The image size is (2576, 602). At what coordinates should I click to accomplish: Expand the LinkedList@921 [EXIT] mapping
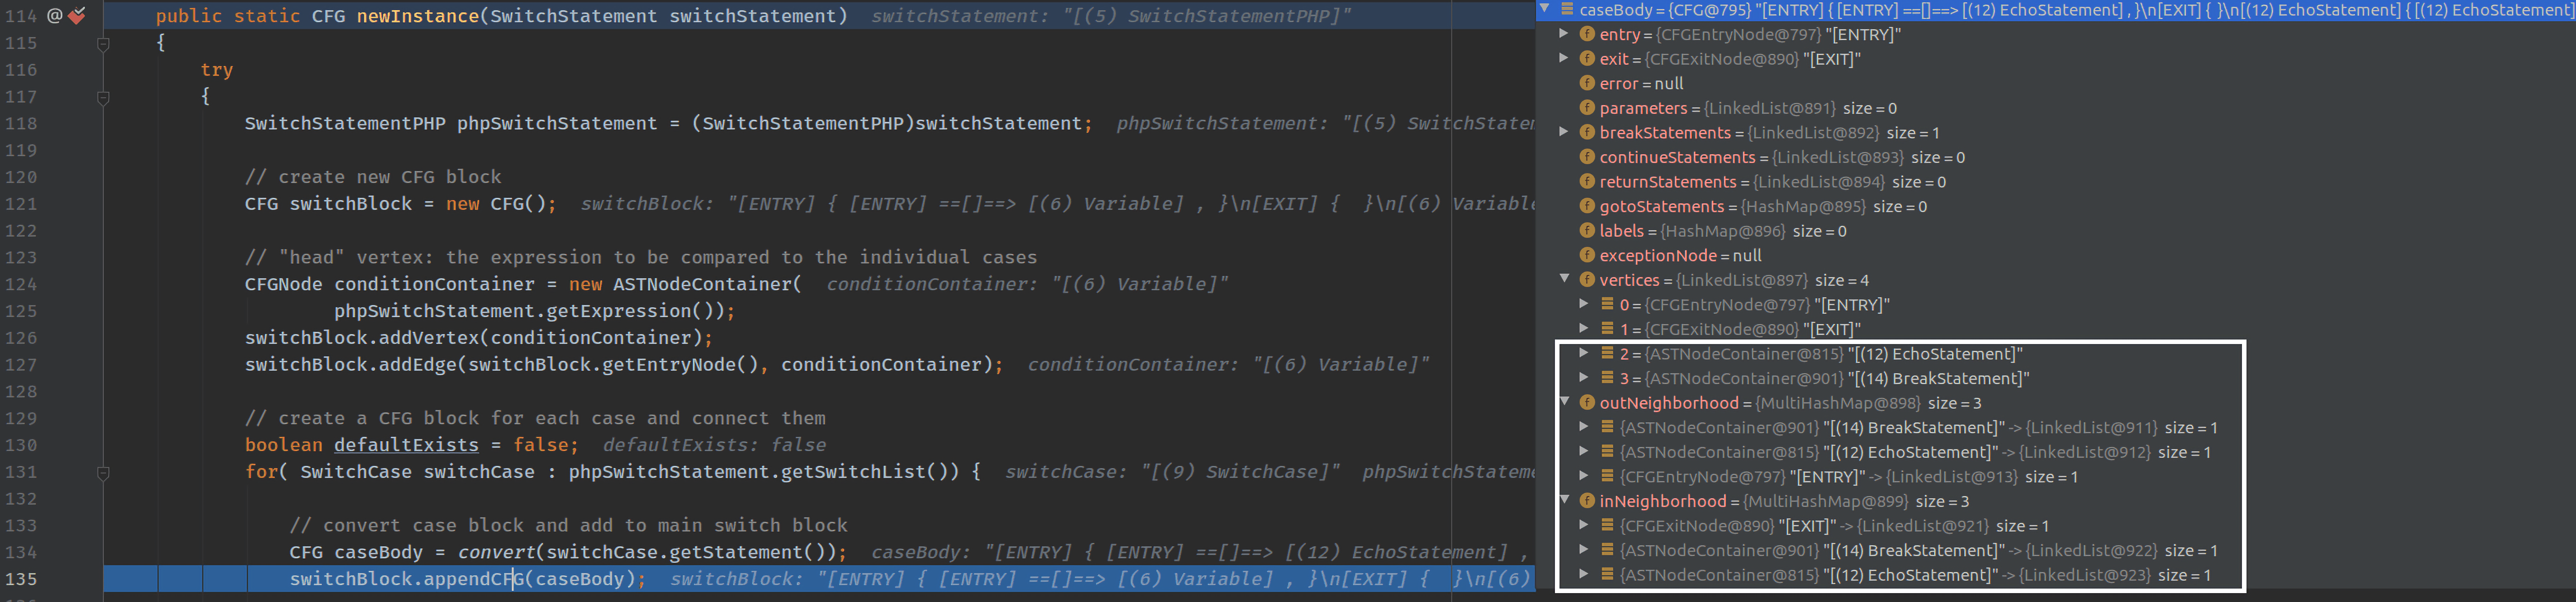[x=1584, y=524]
